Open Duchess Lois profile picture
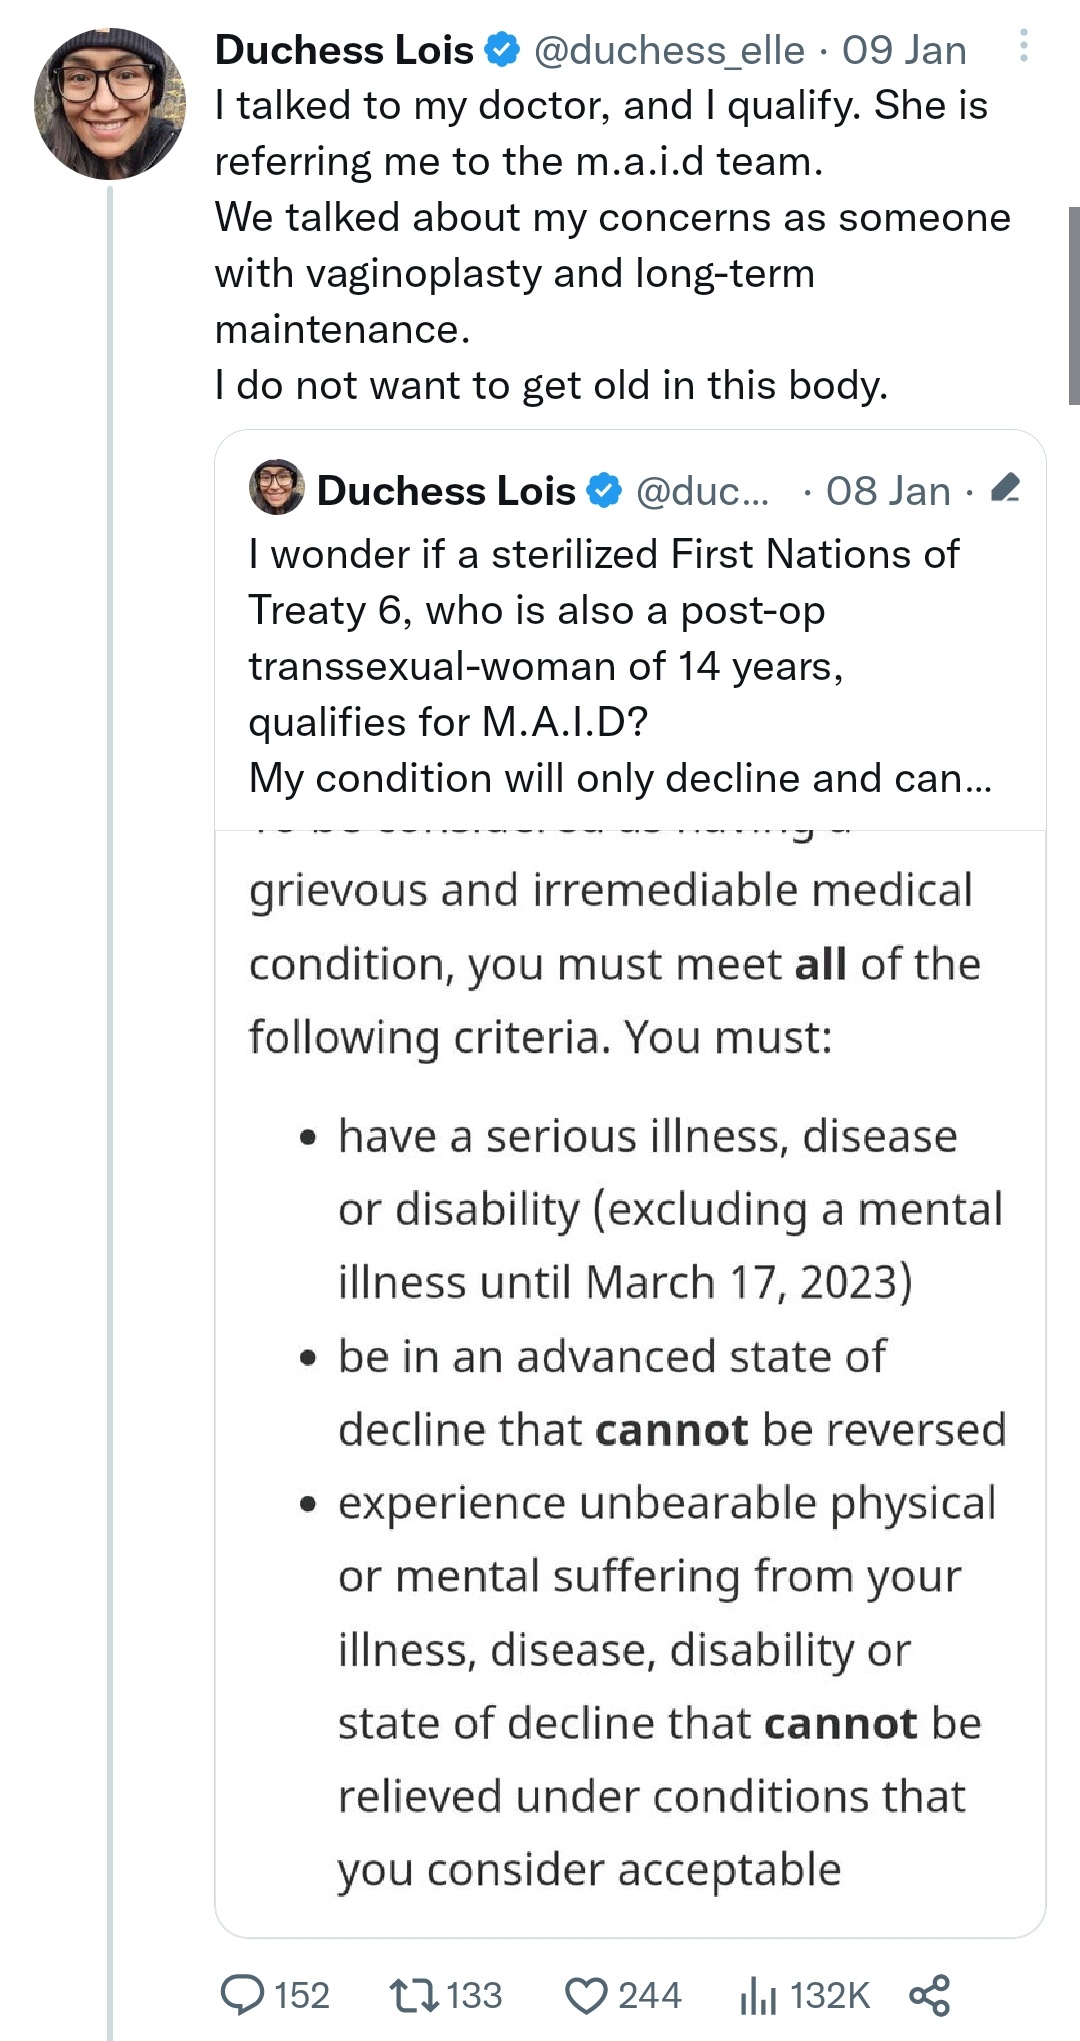 tap(110, 104)
